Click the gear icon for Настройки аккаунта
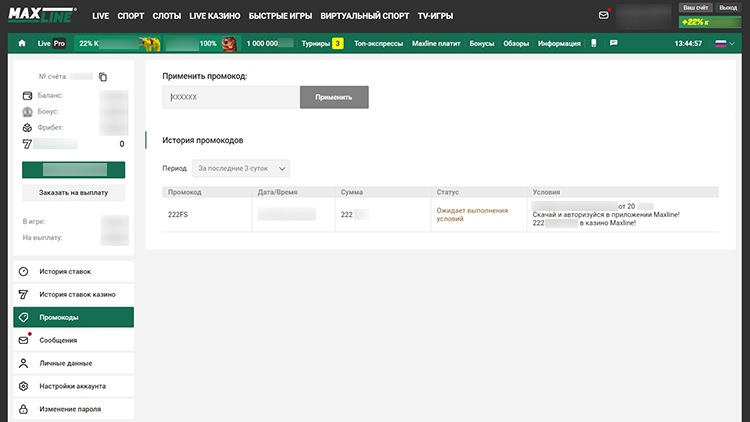This screenshot has width=750, height=422. (x=24, y=386)
